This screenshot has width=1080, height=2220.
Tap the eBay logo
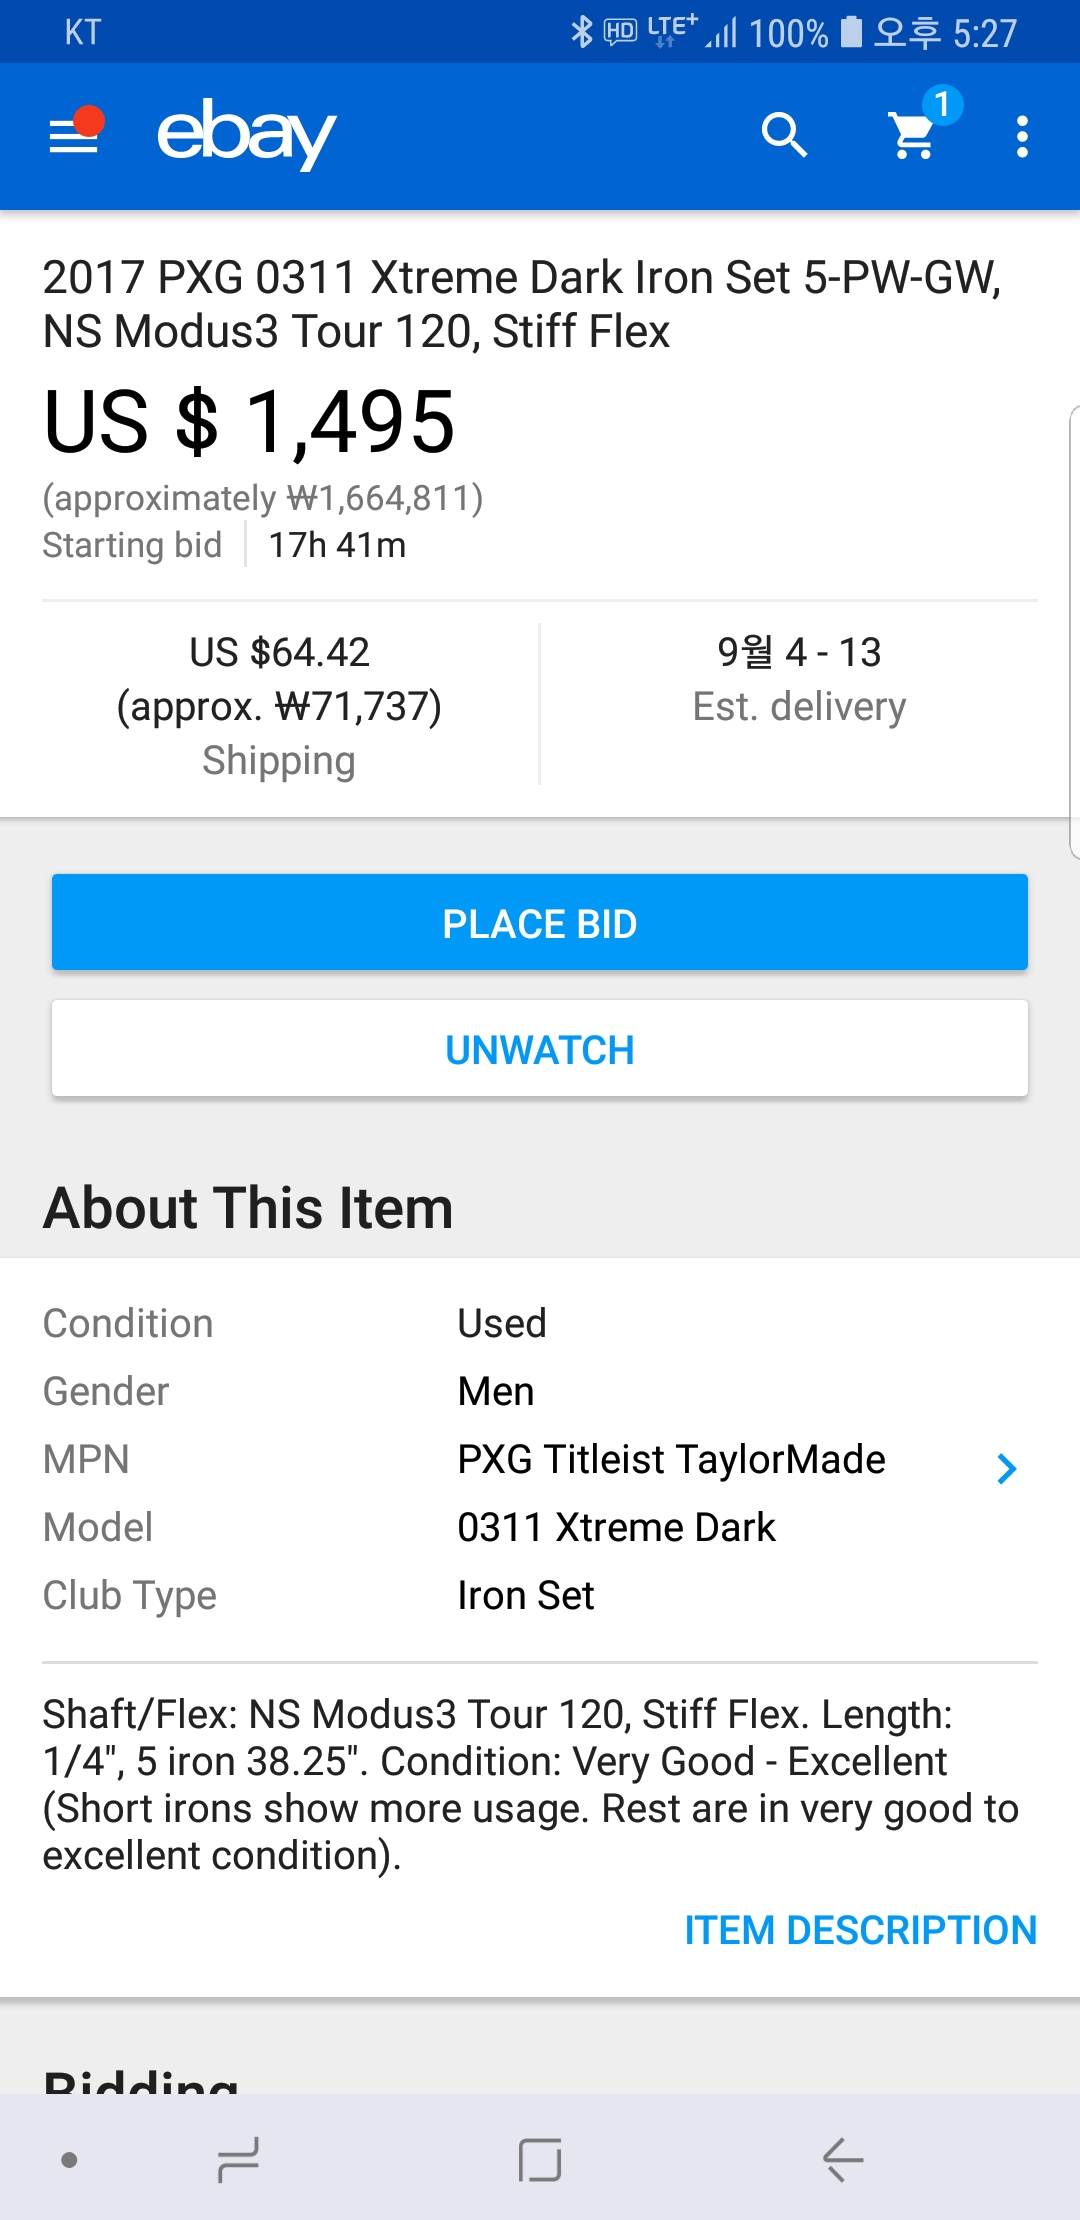pos(246,135)
